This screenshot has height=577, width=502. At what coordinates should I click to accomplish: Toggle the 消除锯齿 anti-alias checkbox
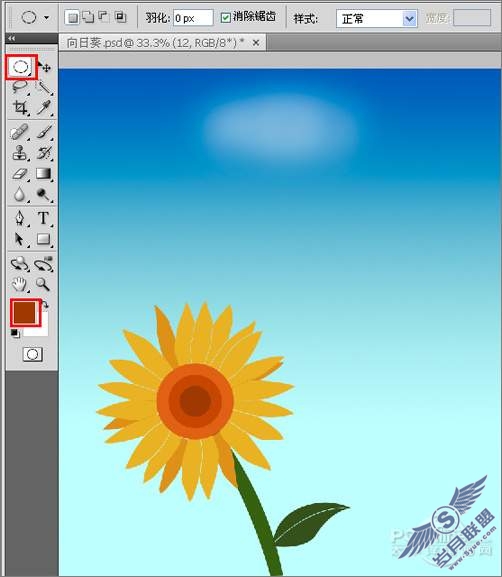point(225,17)
